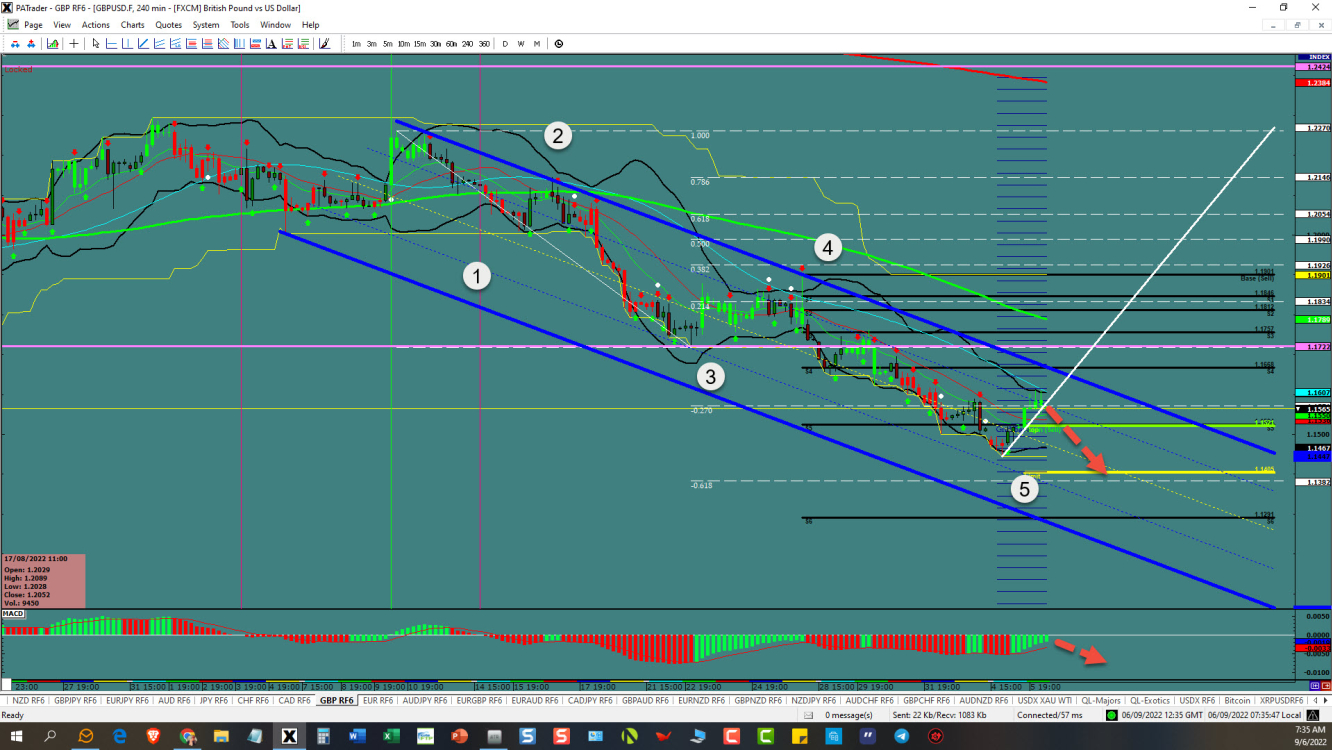
Task: Open the Charts menu
Action: click(x=132, y=24)
